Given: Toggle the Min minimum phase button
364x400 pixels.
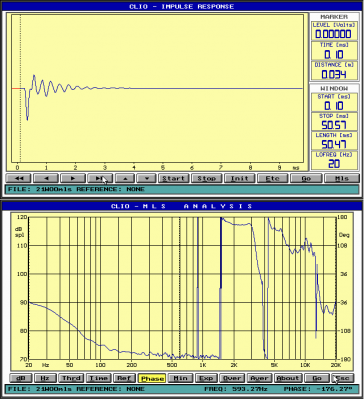Looking at the screenshot, I should click(x=180, y=378).
